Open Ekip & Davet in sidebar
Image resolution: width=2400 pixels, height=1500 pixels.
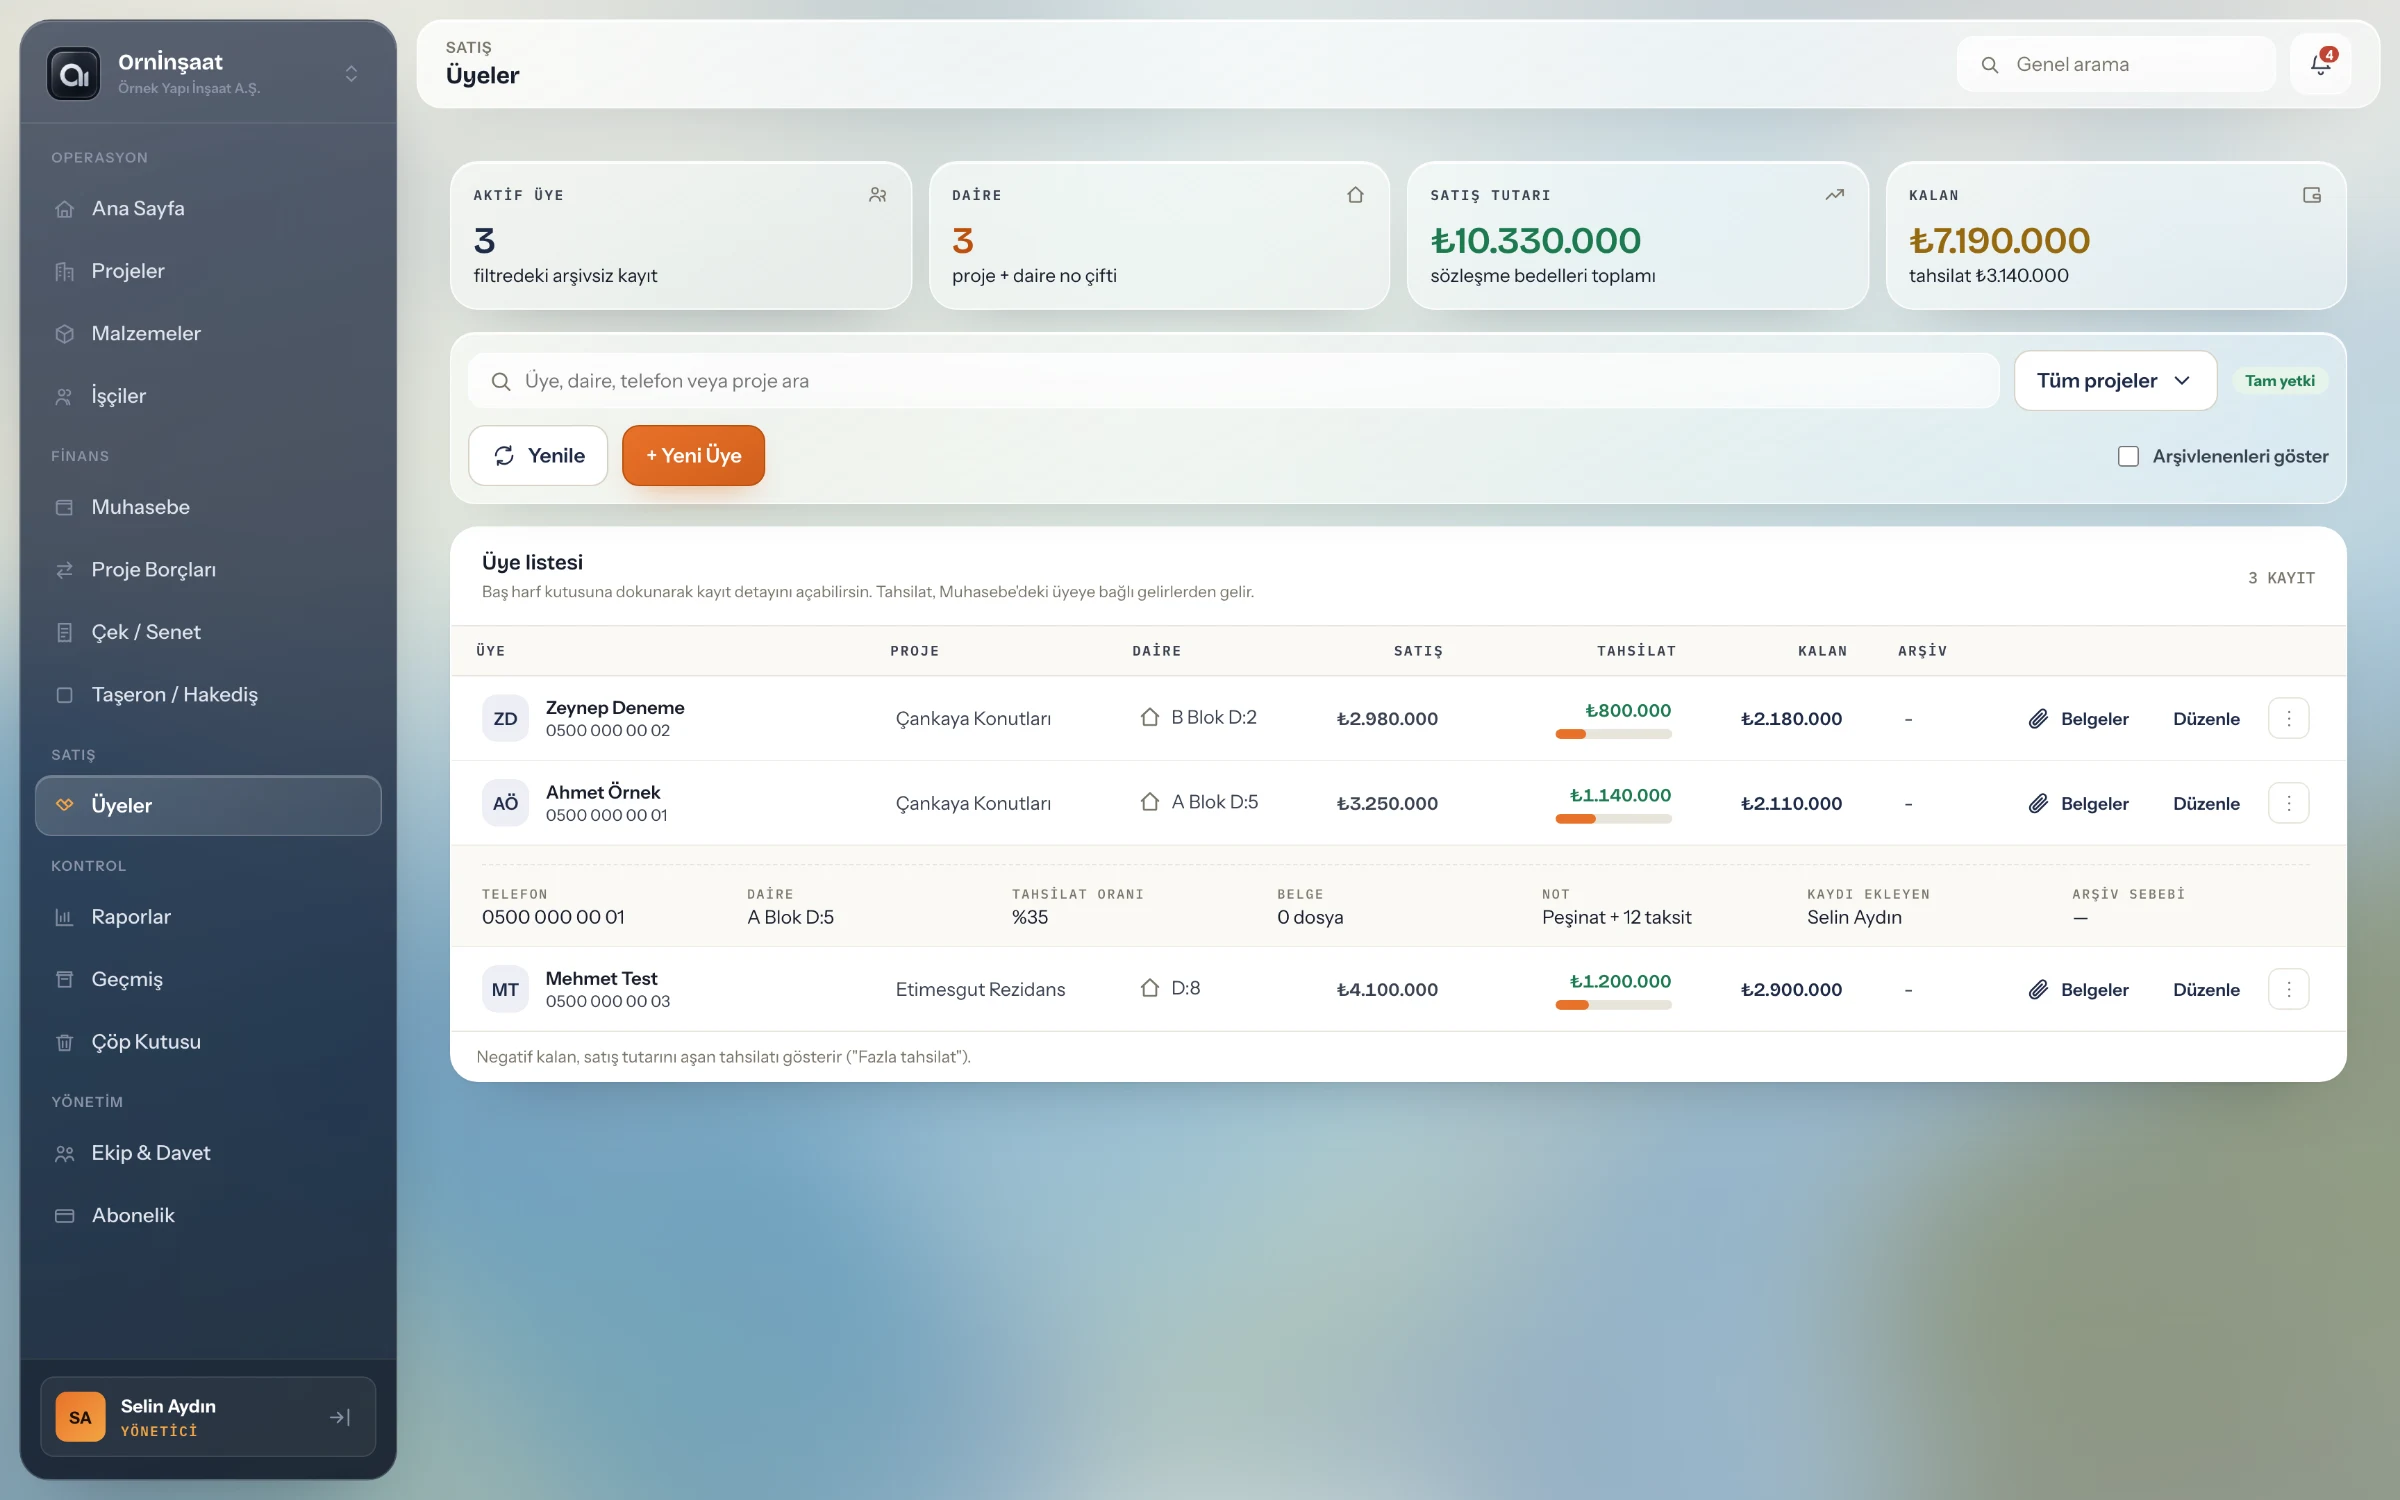(208, 1153)
